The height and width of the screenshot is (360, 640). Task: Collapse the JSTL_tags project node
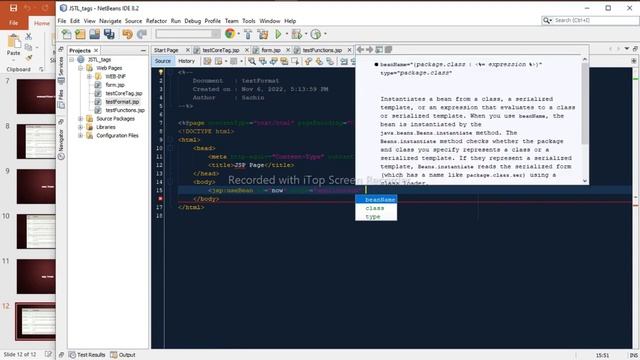tap(72, 60)
